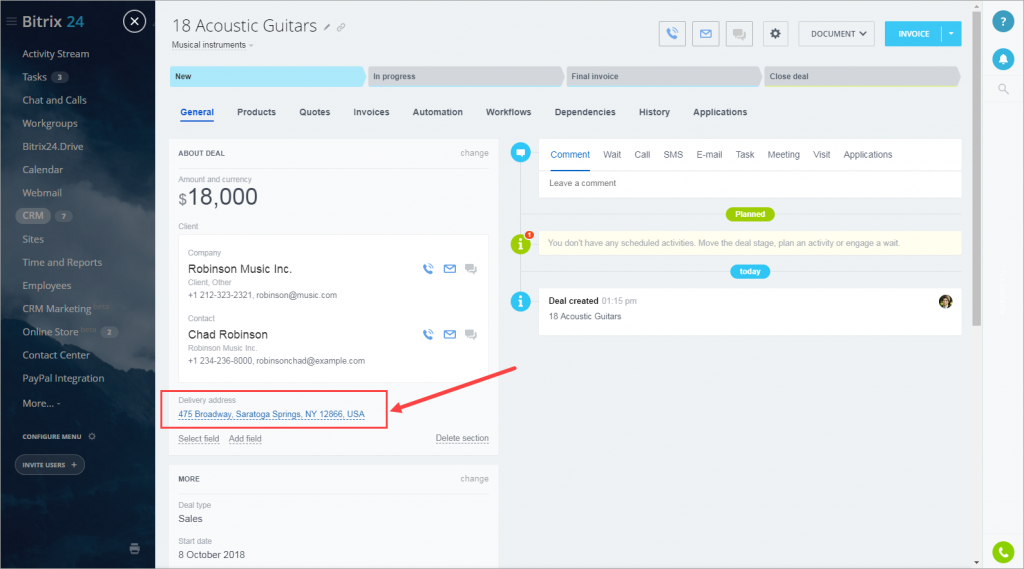Call Chad Robinson phone icon
1024x569 pixels.
(428, 334)
